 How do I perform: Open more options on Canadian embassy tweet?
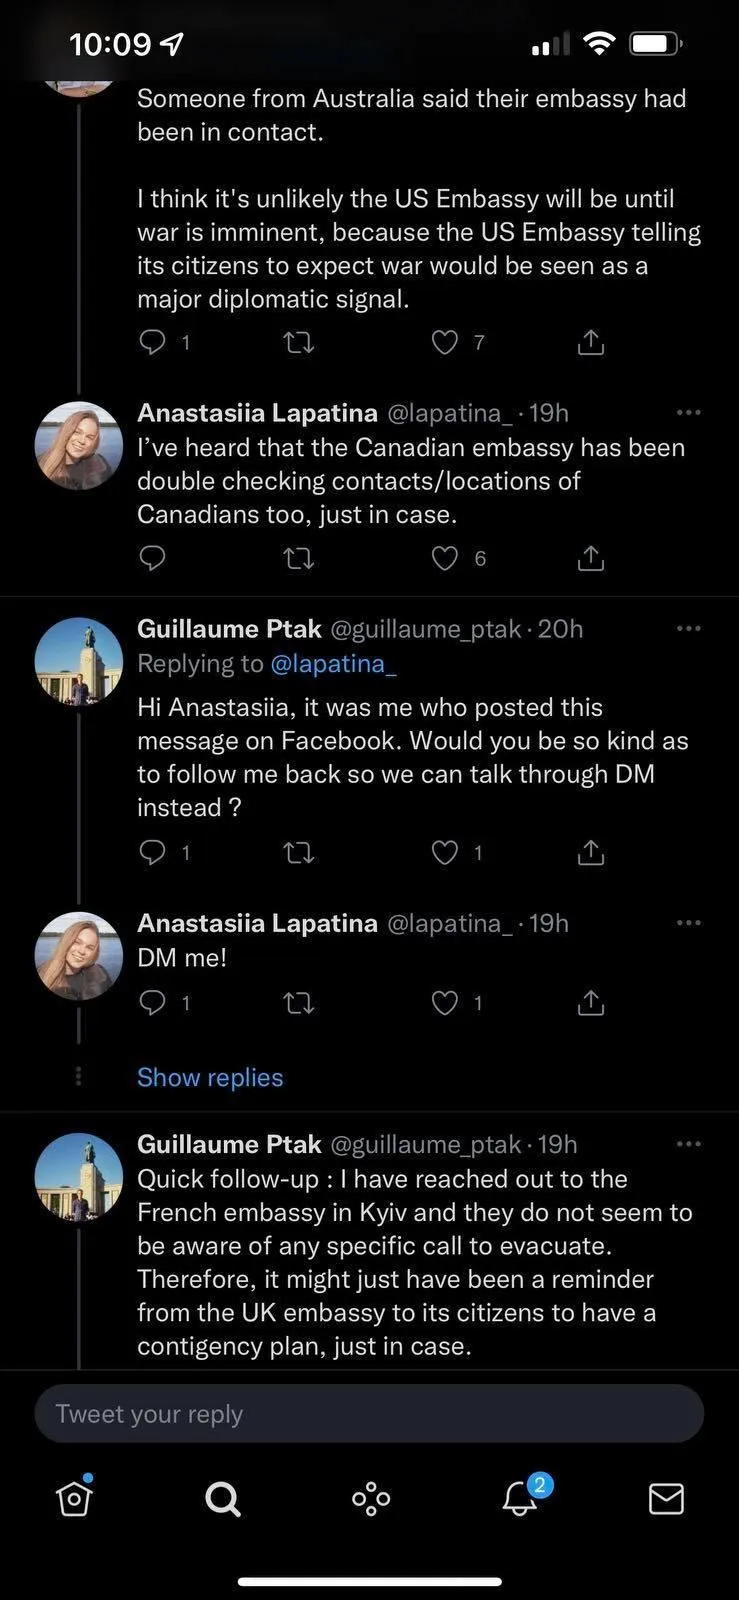(x=688, y=412)
